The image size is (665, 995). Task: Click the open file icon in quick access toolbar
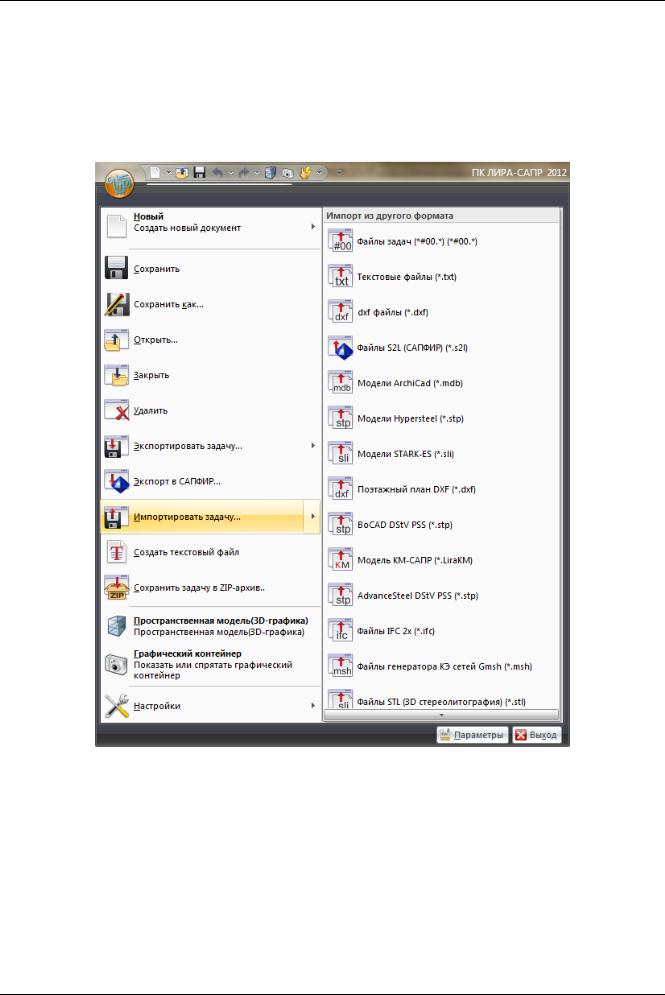pos(182,172)
